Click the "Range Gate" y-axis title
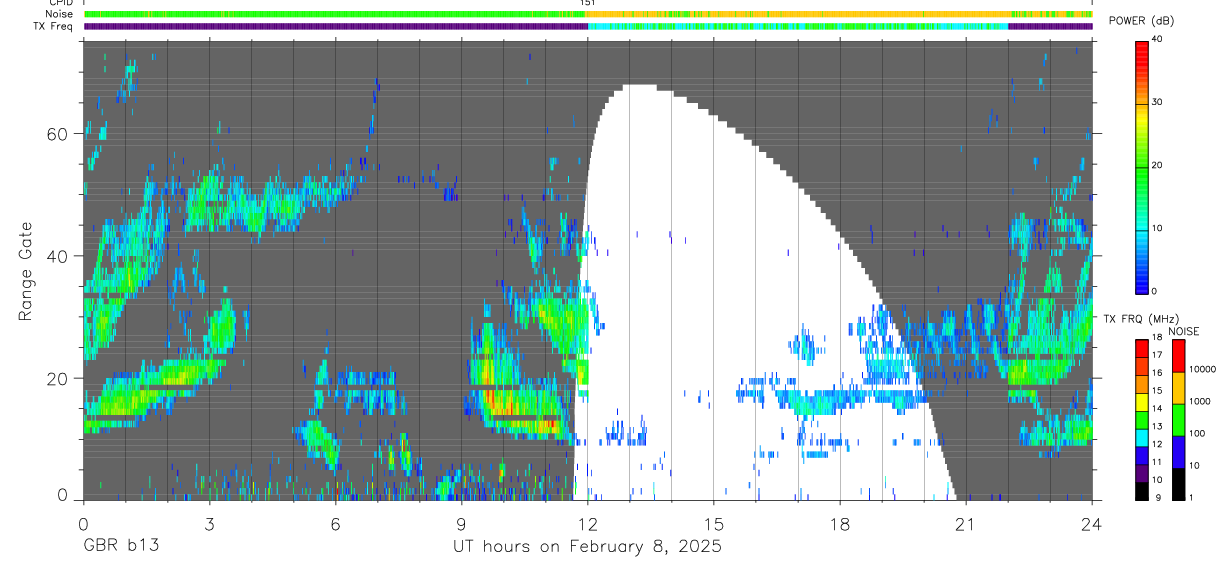The width and height of the screenshot is (1228, 567). 25,271
